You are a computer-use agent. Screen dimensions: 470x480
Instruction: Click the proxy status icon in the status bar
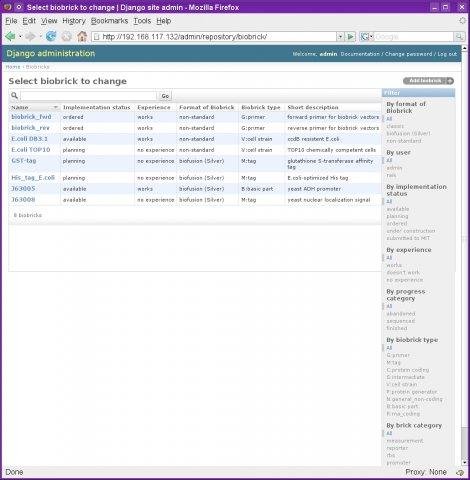460,472
